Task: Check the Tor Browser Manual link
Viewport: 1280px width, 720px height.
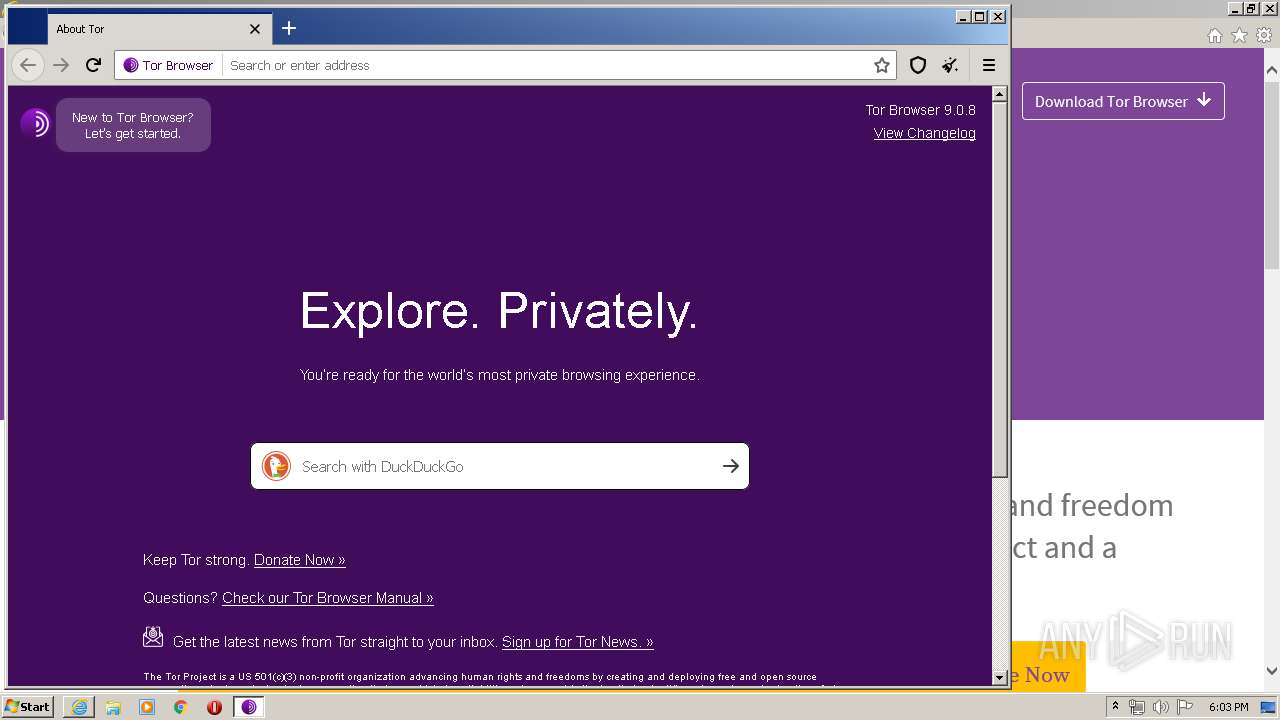Action: click(x=328, y=598)
